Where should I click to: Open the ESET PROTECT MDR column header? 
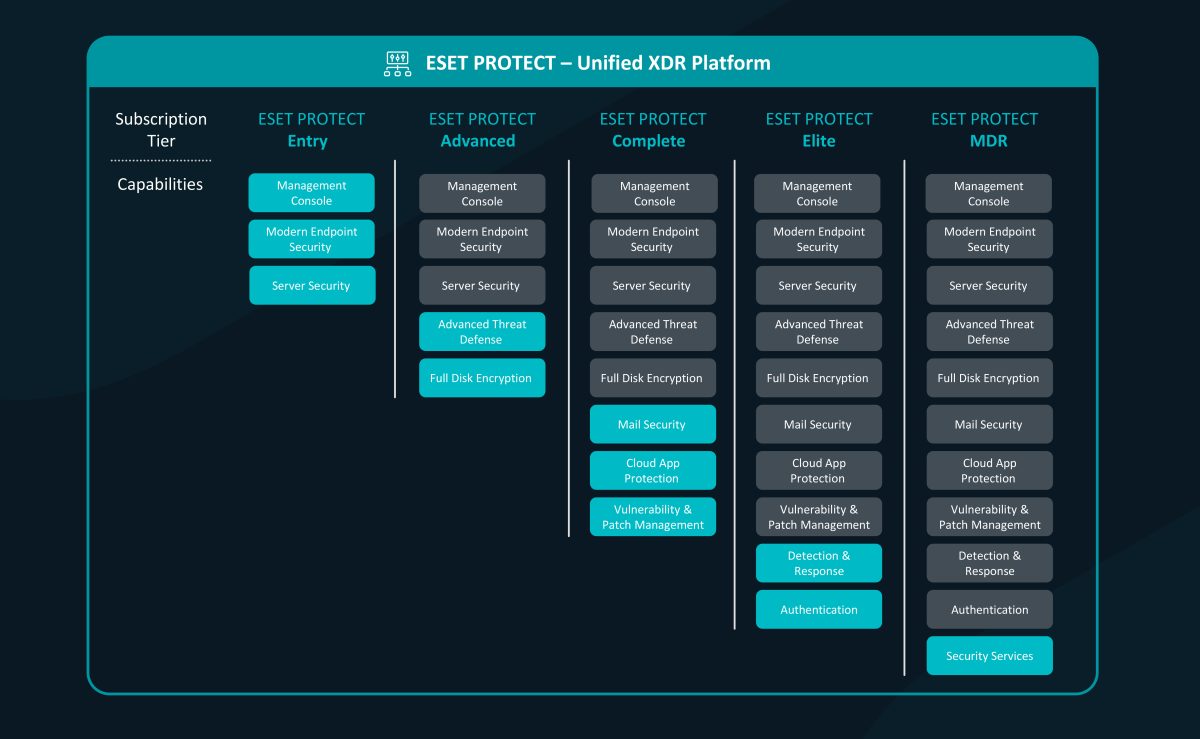coord(989,130)
